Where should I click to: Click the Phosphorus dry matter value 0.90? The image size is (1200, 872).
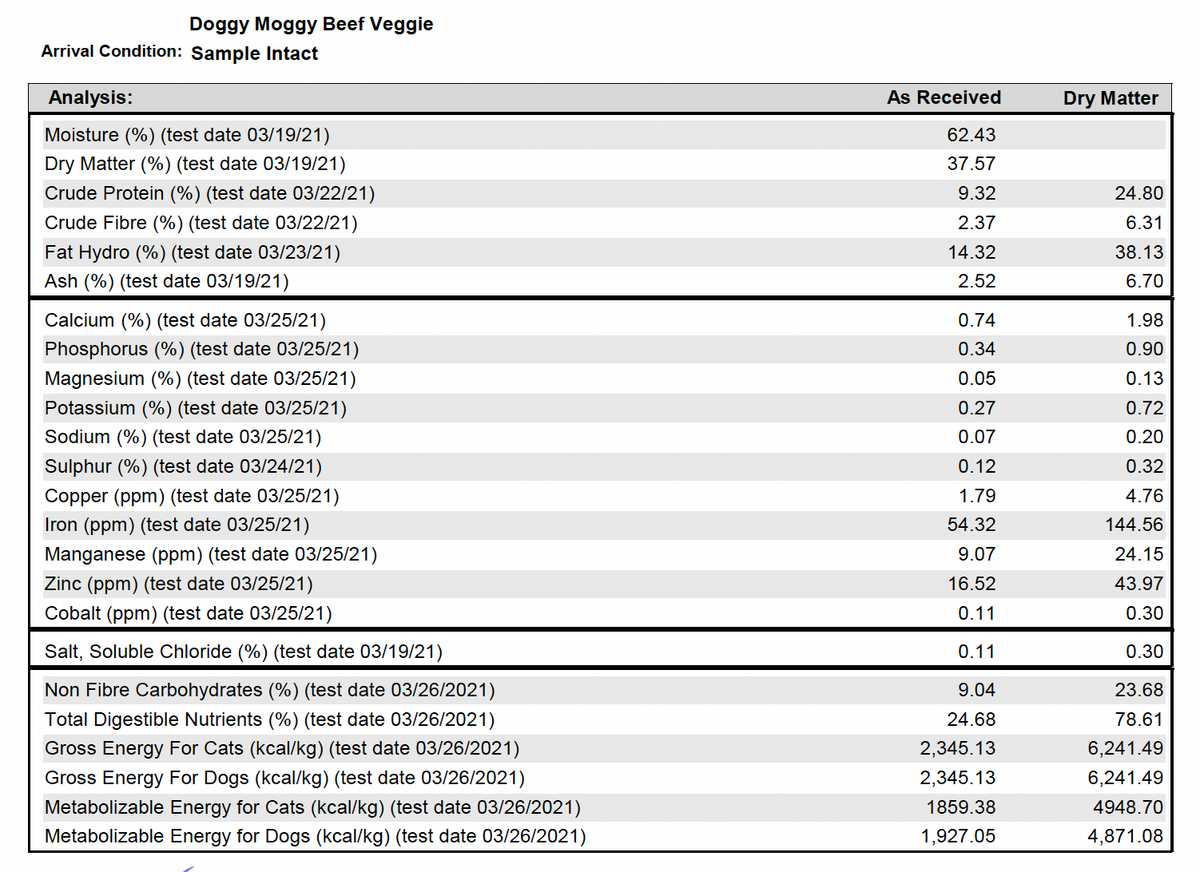coord(1144,349)
